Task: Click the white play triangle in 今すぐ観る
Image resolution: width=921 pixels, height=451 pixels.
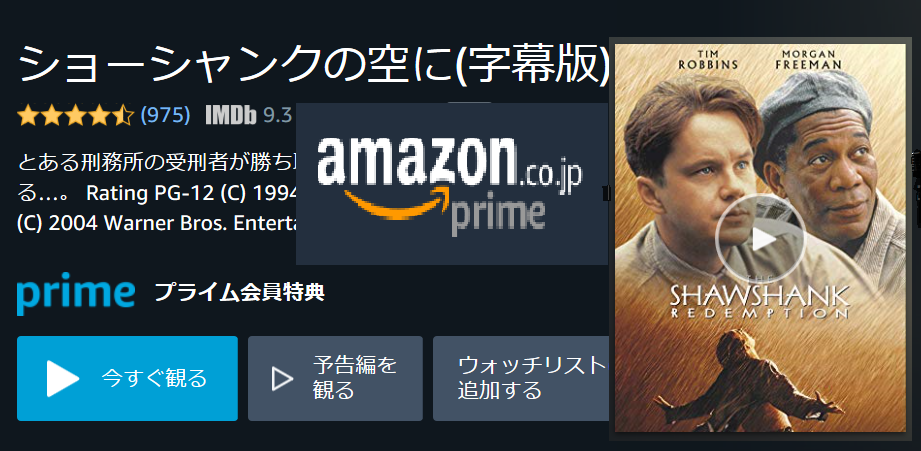Action: click(63, 379)
